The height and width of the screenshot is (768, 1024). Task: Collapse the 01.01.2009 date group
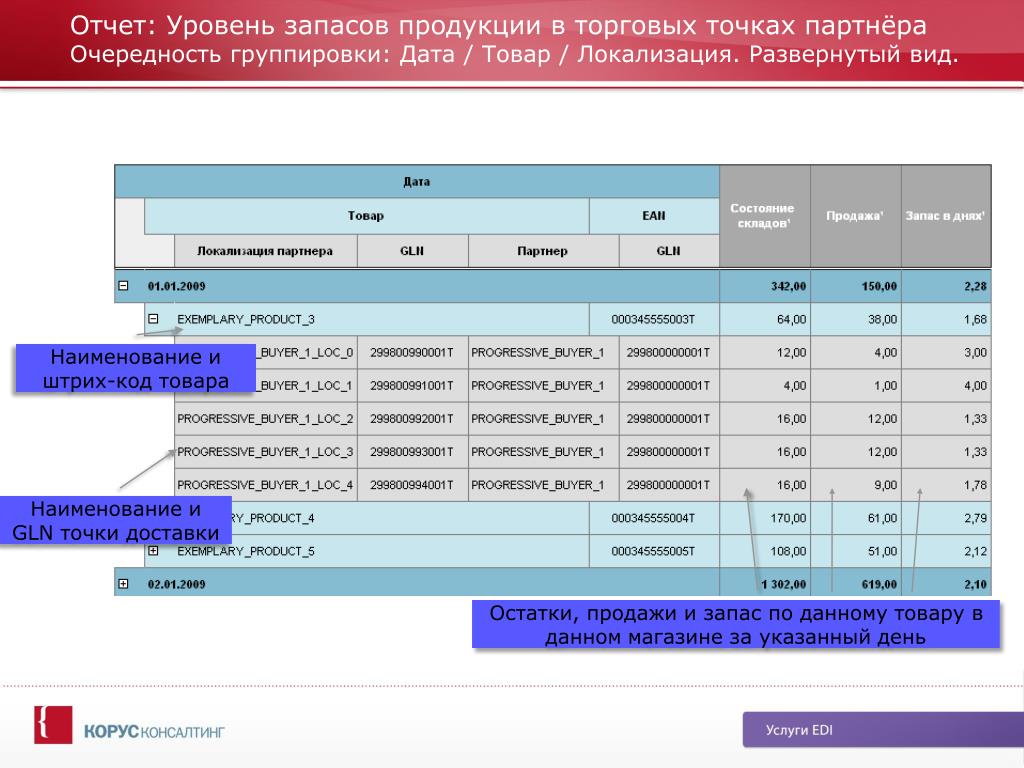tap(123, 286)
